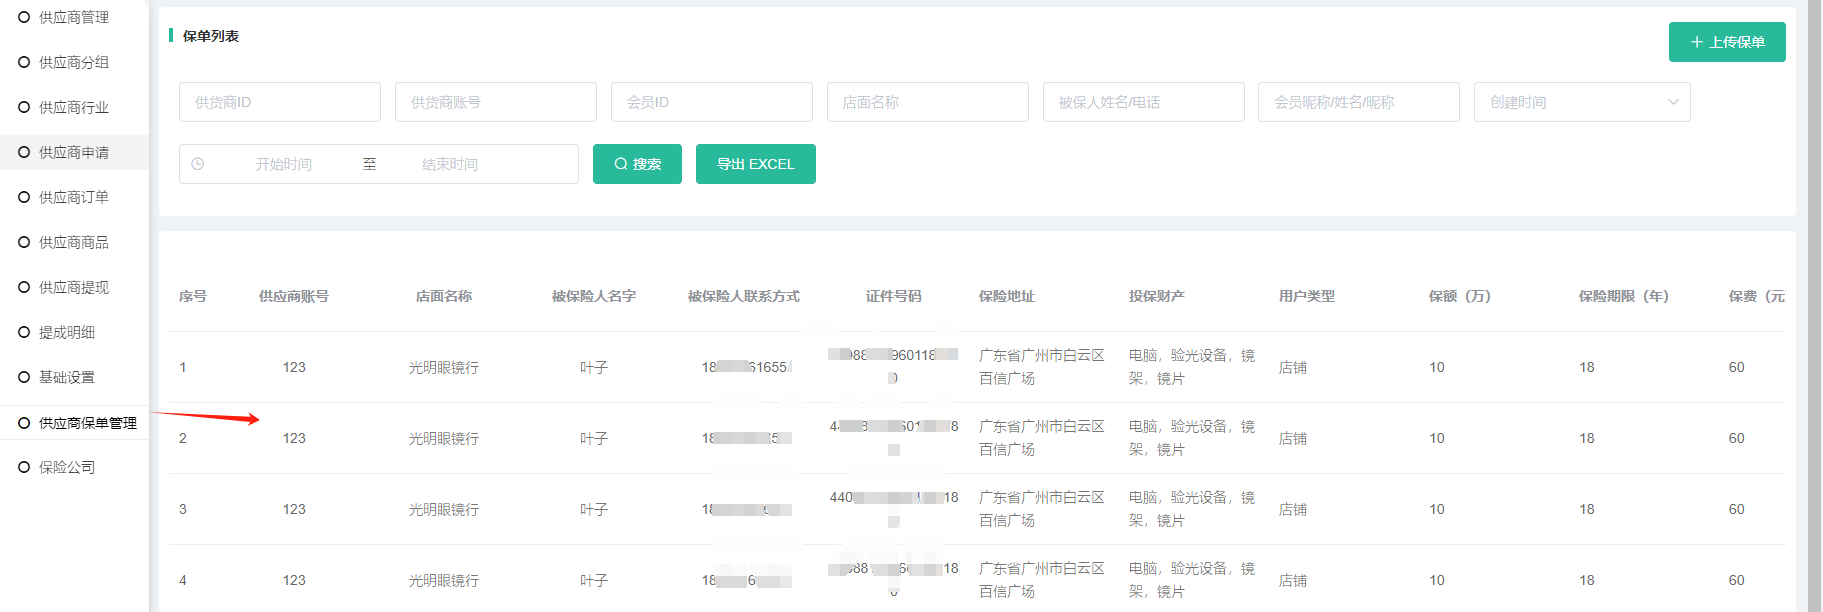Open the 供应商行业 menu item

73,107
